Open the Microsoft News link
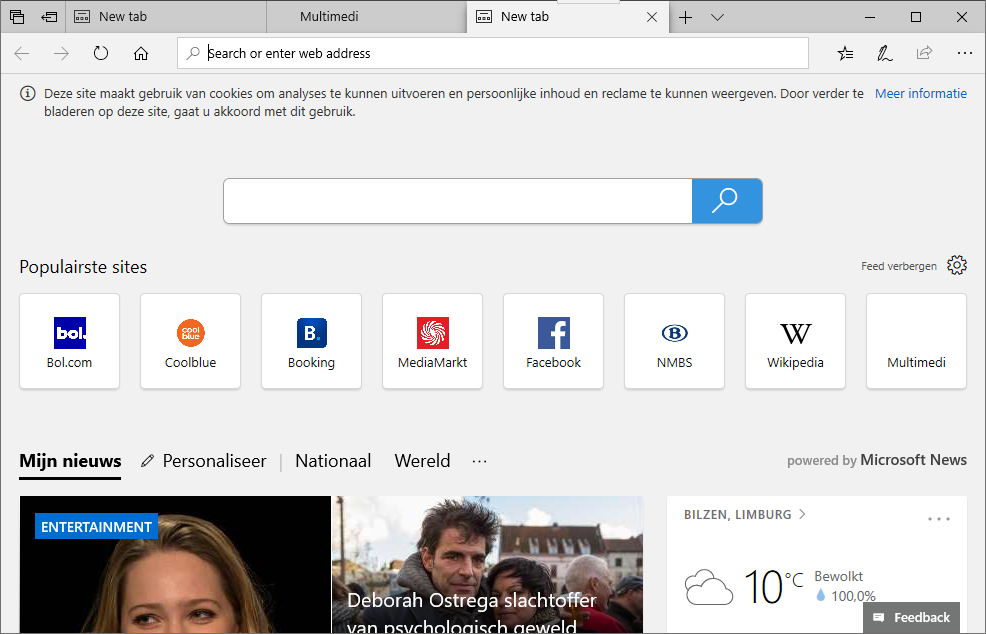The height and width of the screenshot is (634, 986). click(913, 460)
